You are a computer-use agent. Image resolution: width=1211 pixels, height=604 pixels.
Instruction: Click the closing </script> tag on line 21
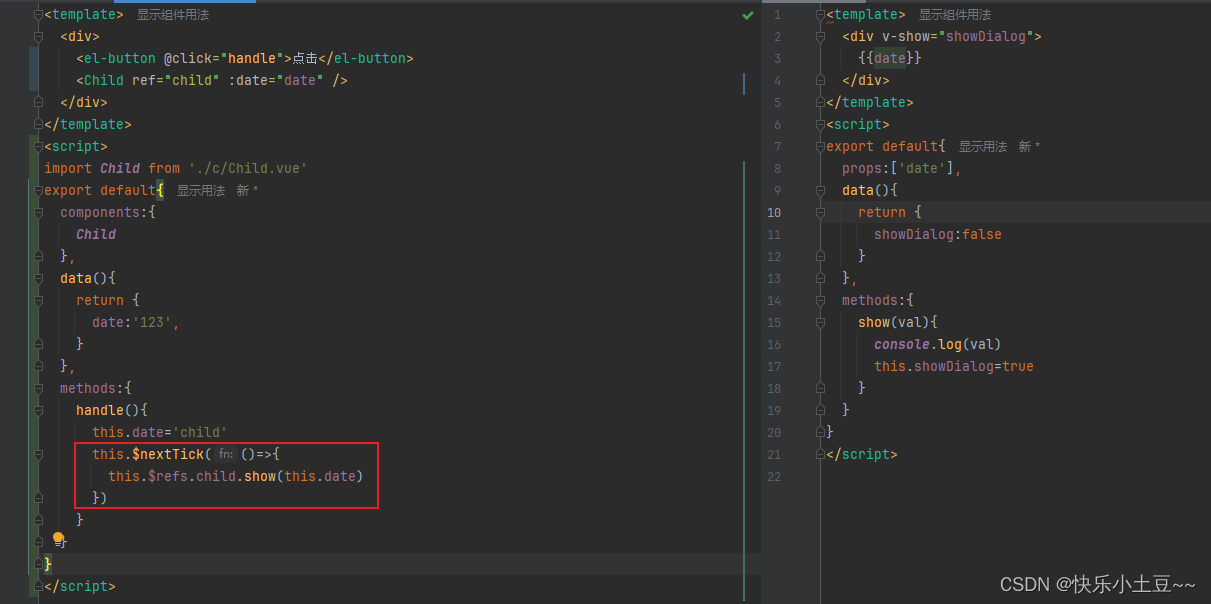click(862, 454)
